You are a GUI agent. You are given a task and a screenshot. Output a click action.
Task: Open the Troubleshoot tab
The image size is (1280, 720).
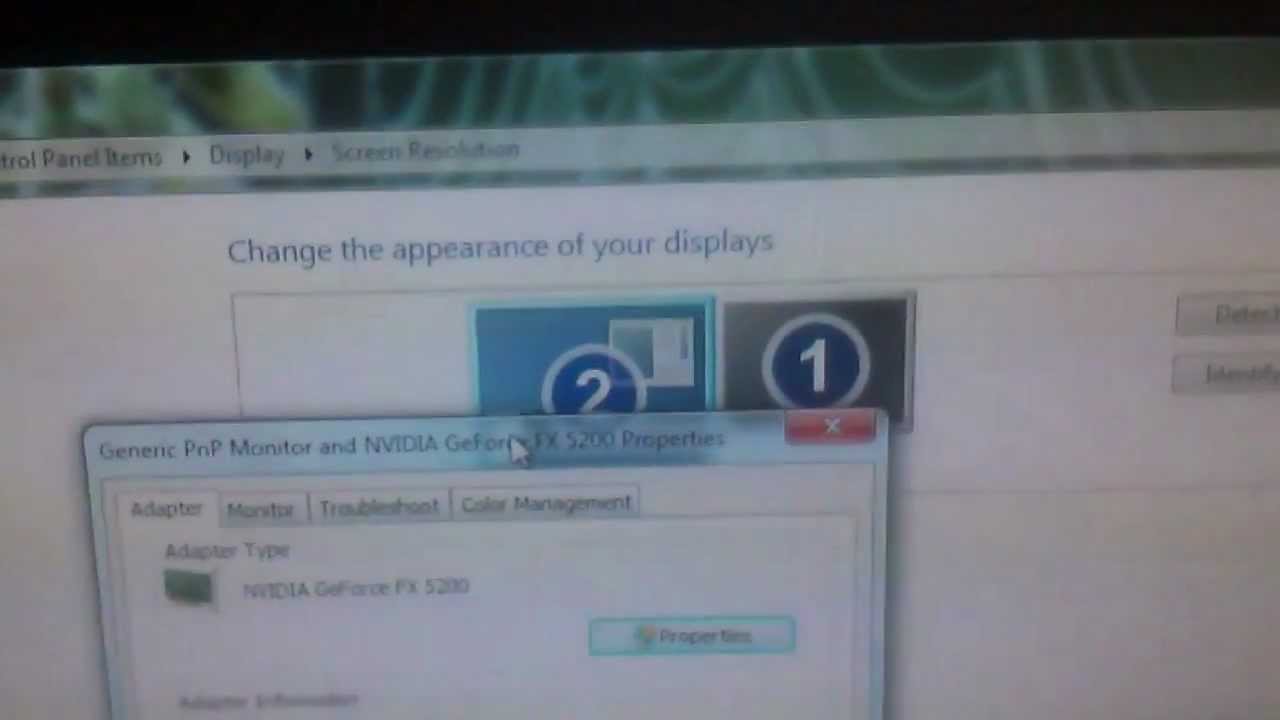click(x=379, y=507)
